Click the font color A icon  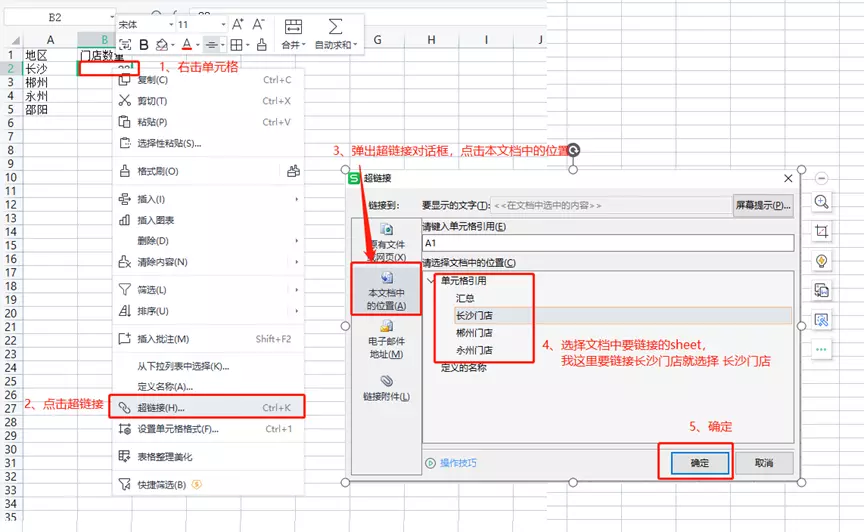[x=187, y=45]
